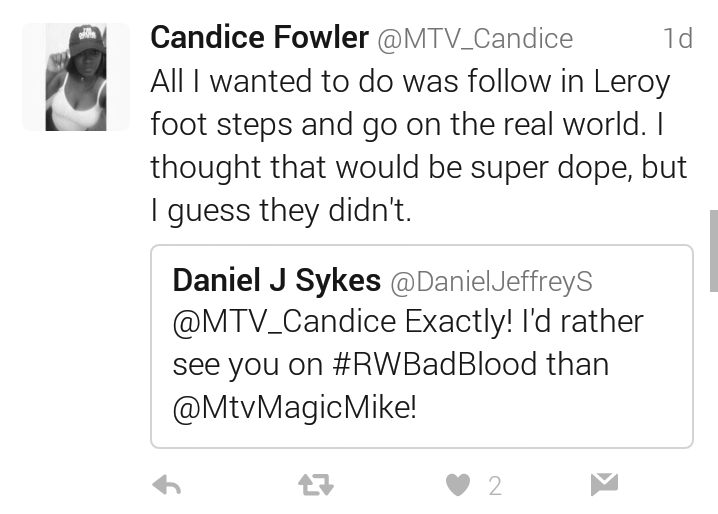Image resolution: width=718 pixels, height=514 pixels.
Task: Reply to Candice Fowler's tweet
Action: [167, 485]
